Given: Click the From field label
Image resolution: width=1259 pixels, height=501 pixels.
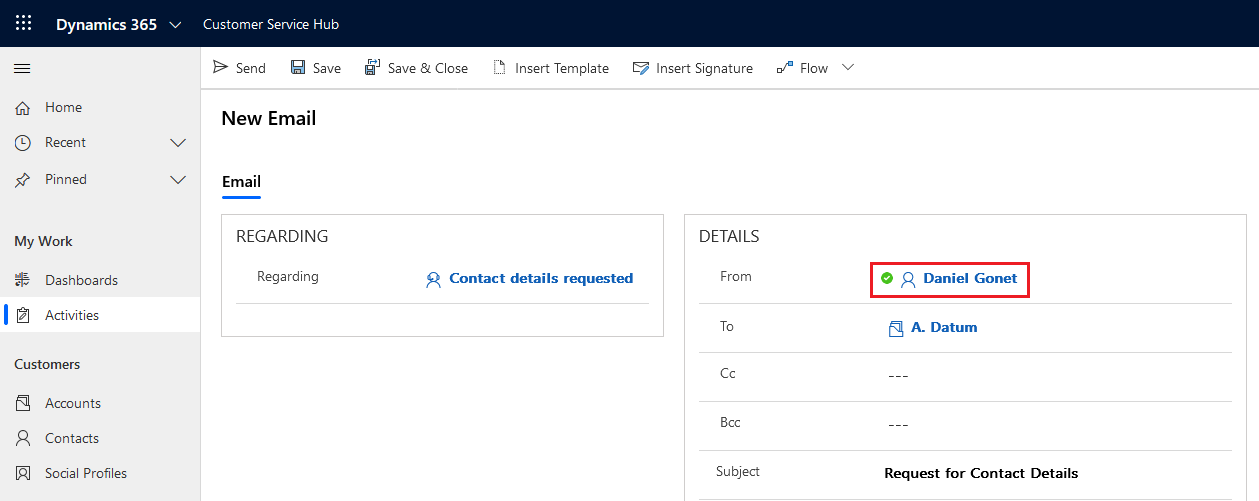Looking at the screenshot, I should pyautogui.click(x=735, y=276).
